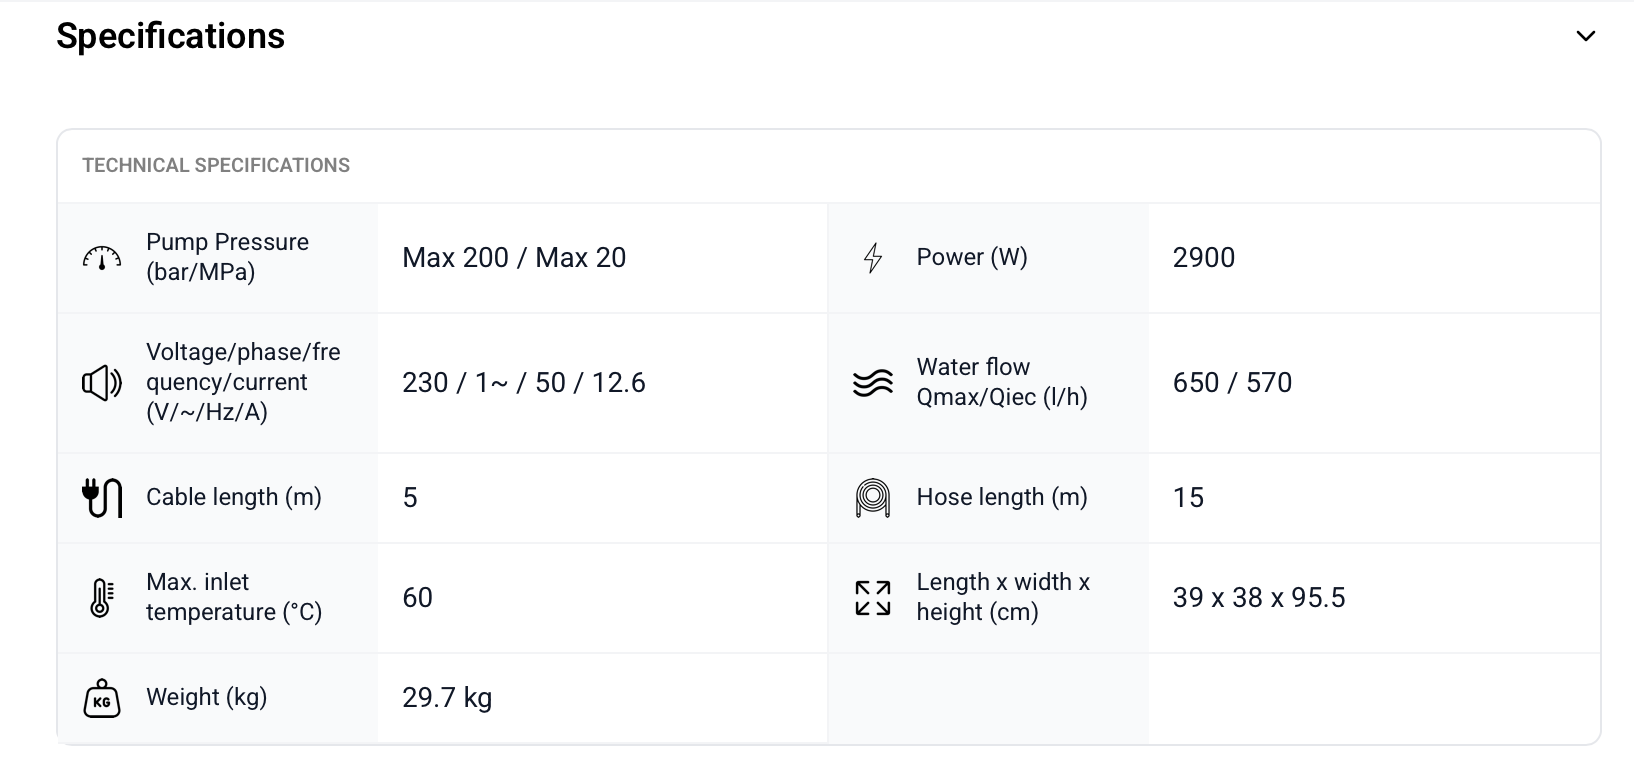This screenshot has height=766, width=1634.
Task: Click the 650 / 570 water flow value
Action: coord(1232,383)
